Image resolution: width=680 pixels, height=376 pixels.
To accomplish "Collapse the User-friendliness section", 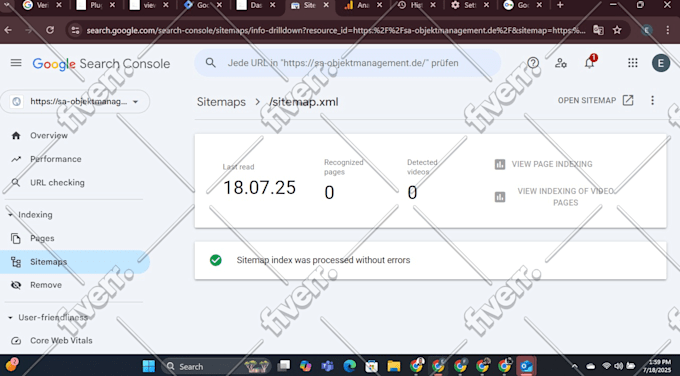I will coord(10,317).
